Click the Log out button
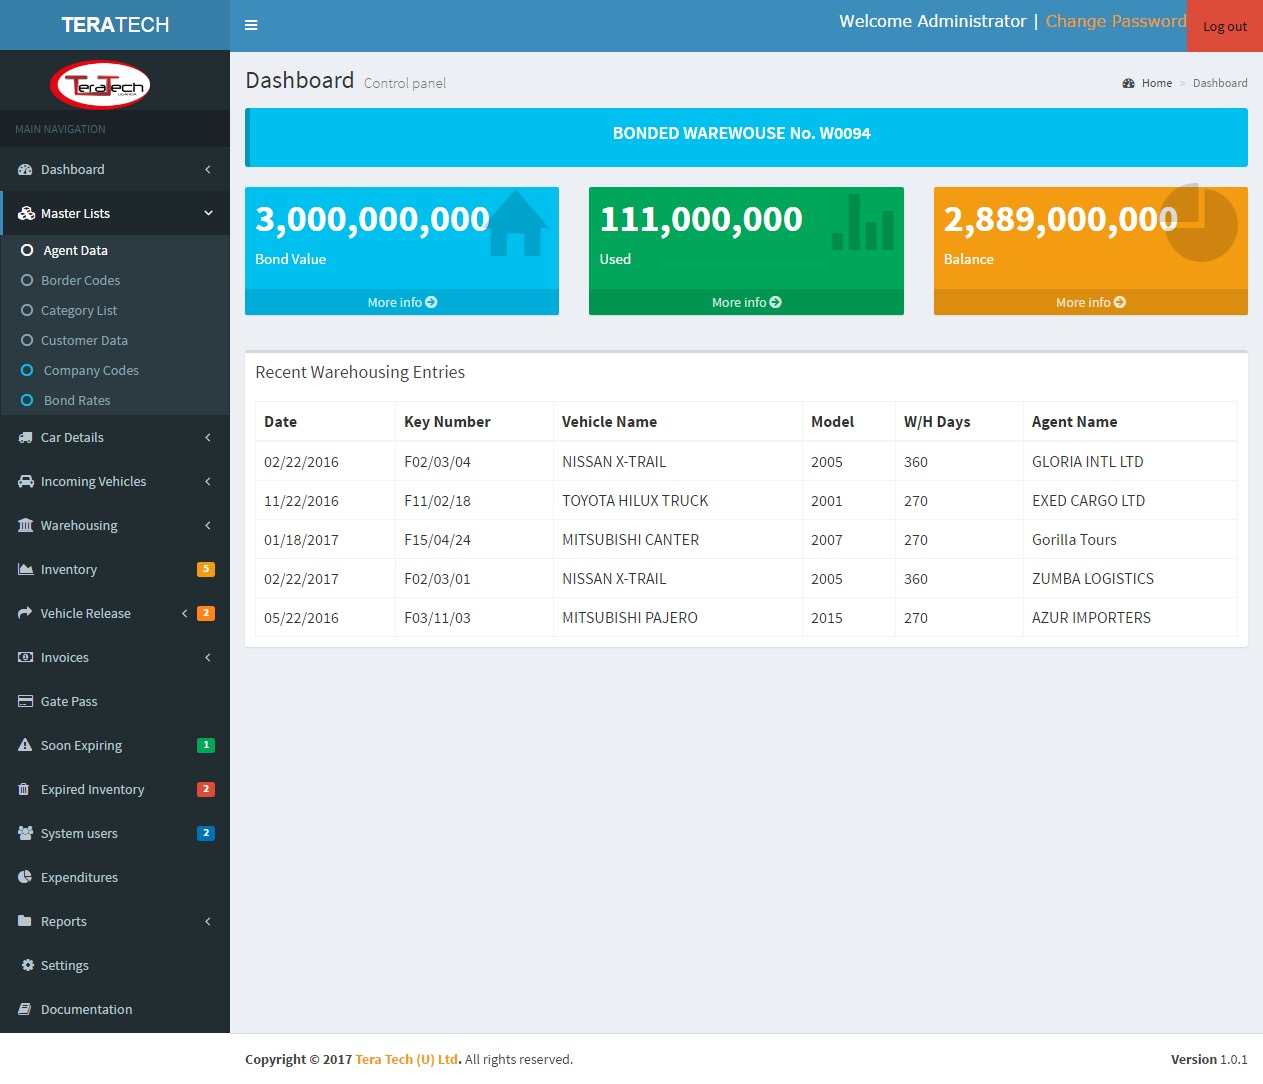1263x1084 pixels. click(1224, 26)
